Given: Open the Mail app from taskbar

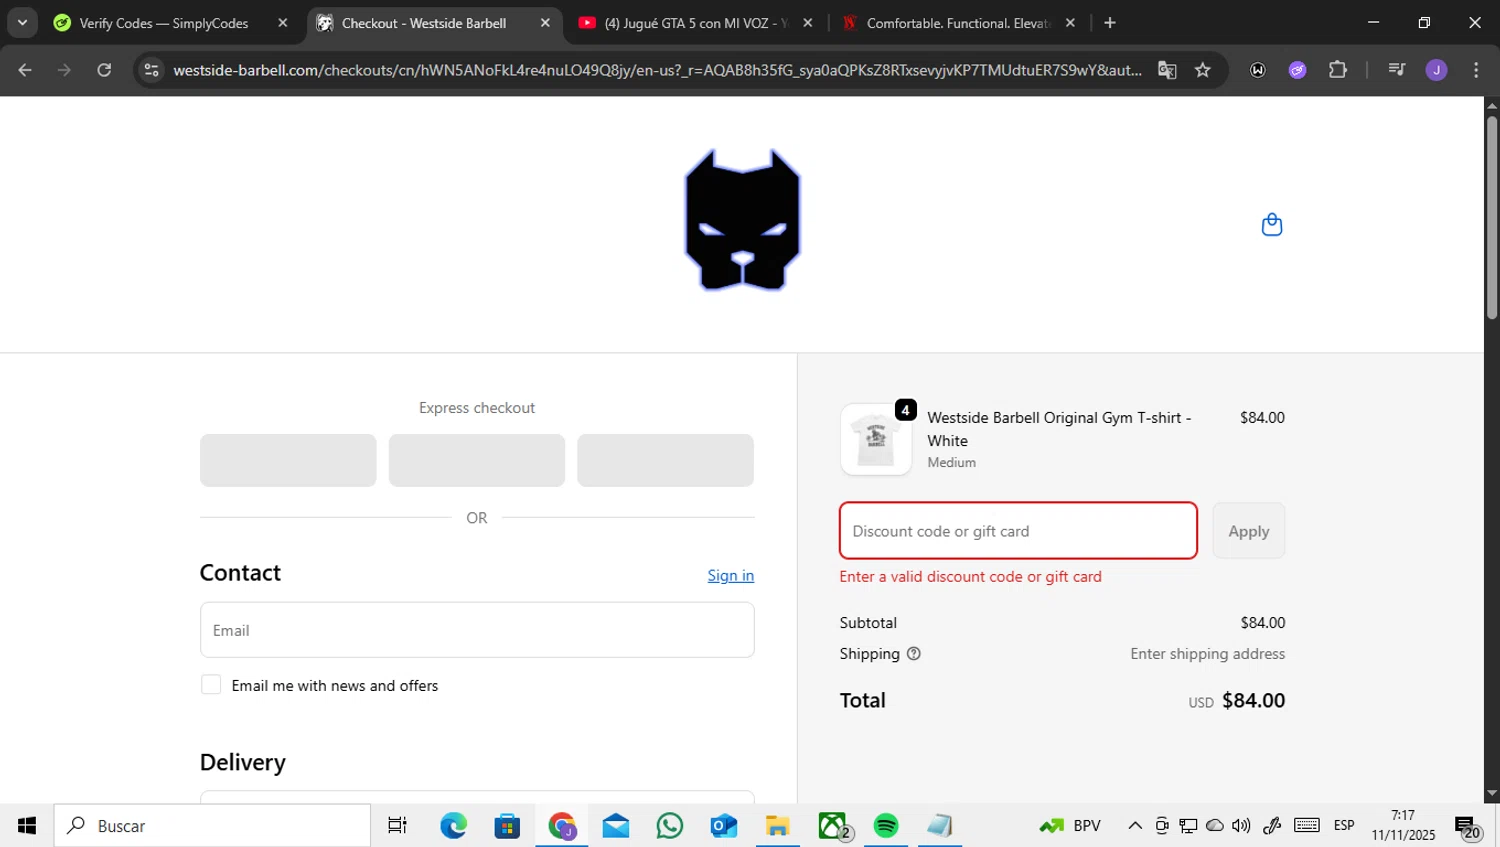Looking at the screenshot, I should tap(616, 826).
